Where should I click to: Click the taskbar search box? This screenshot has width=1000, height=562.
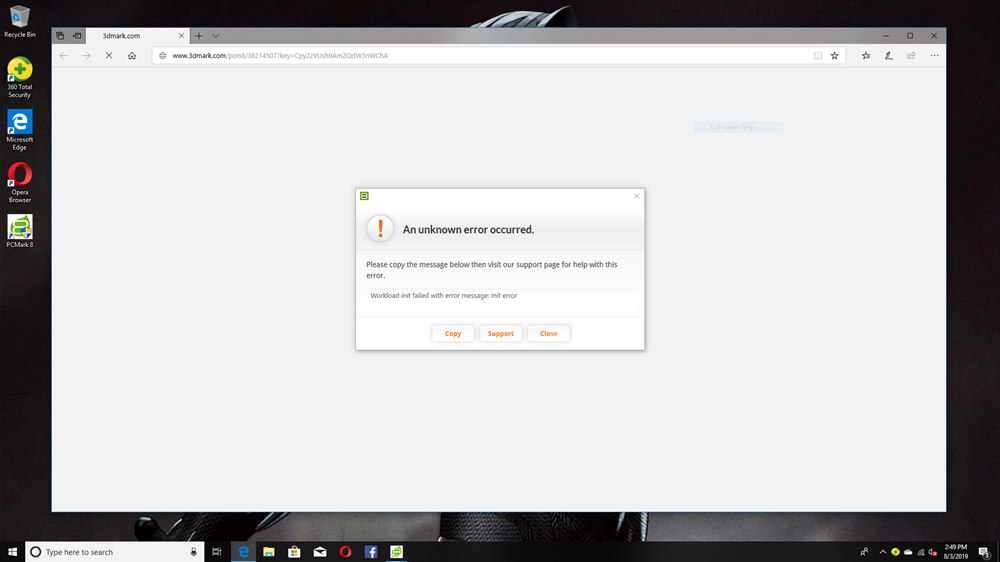point(115,552)
